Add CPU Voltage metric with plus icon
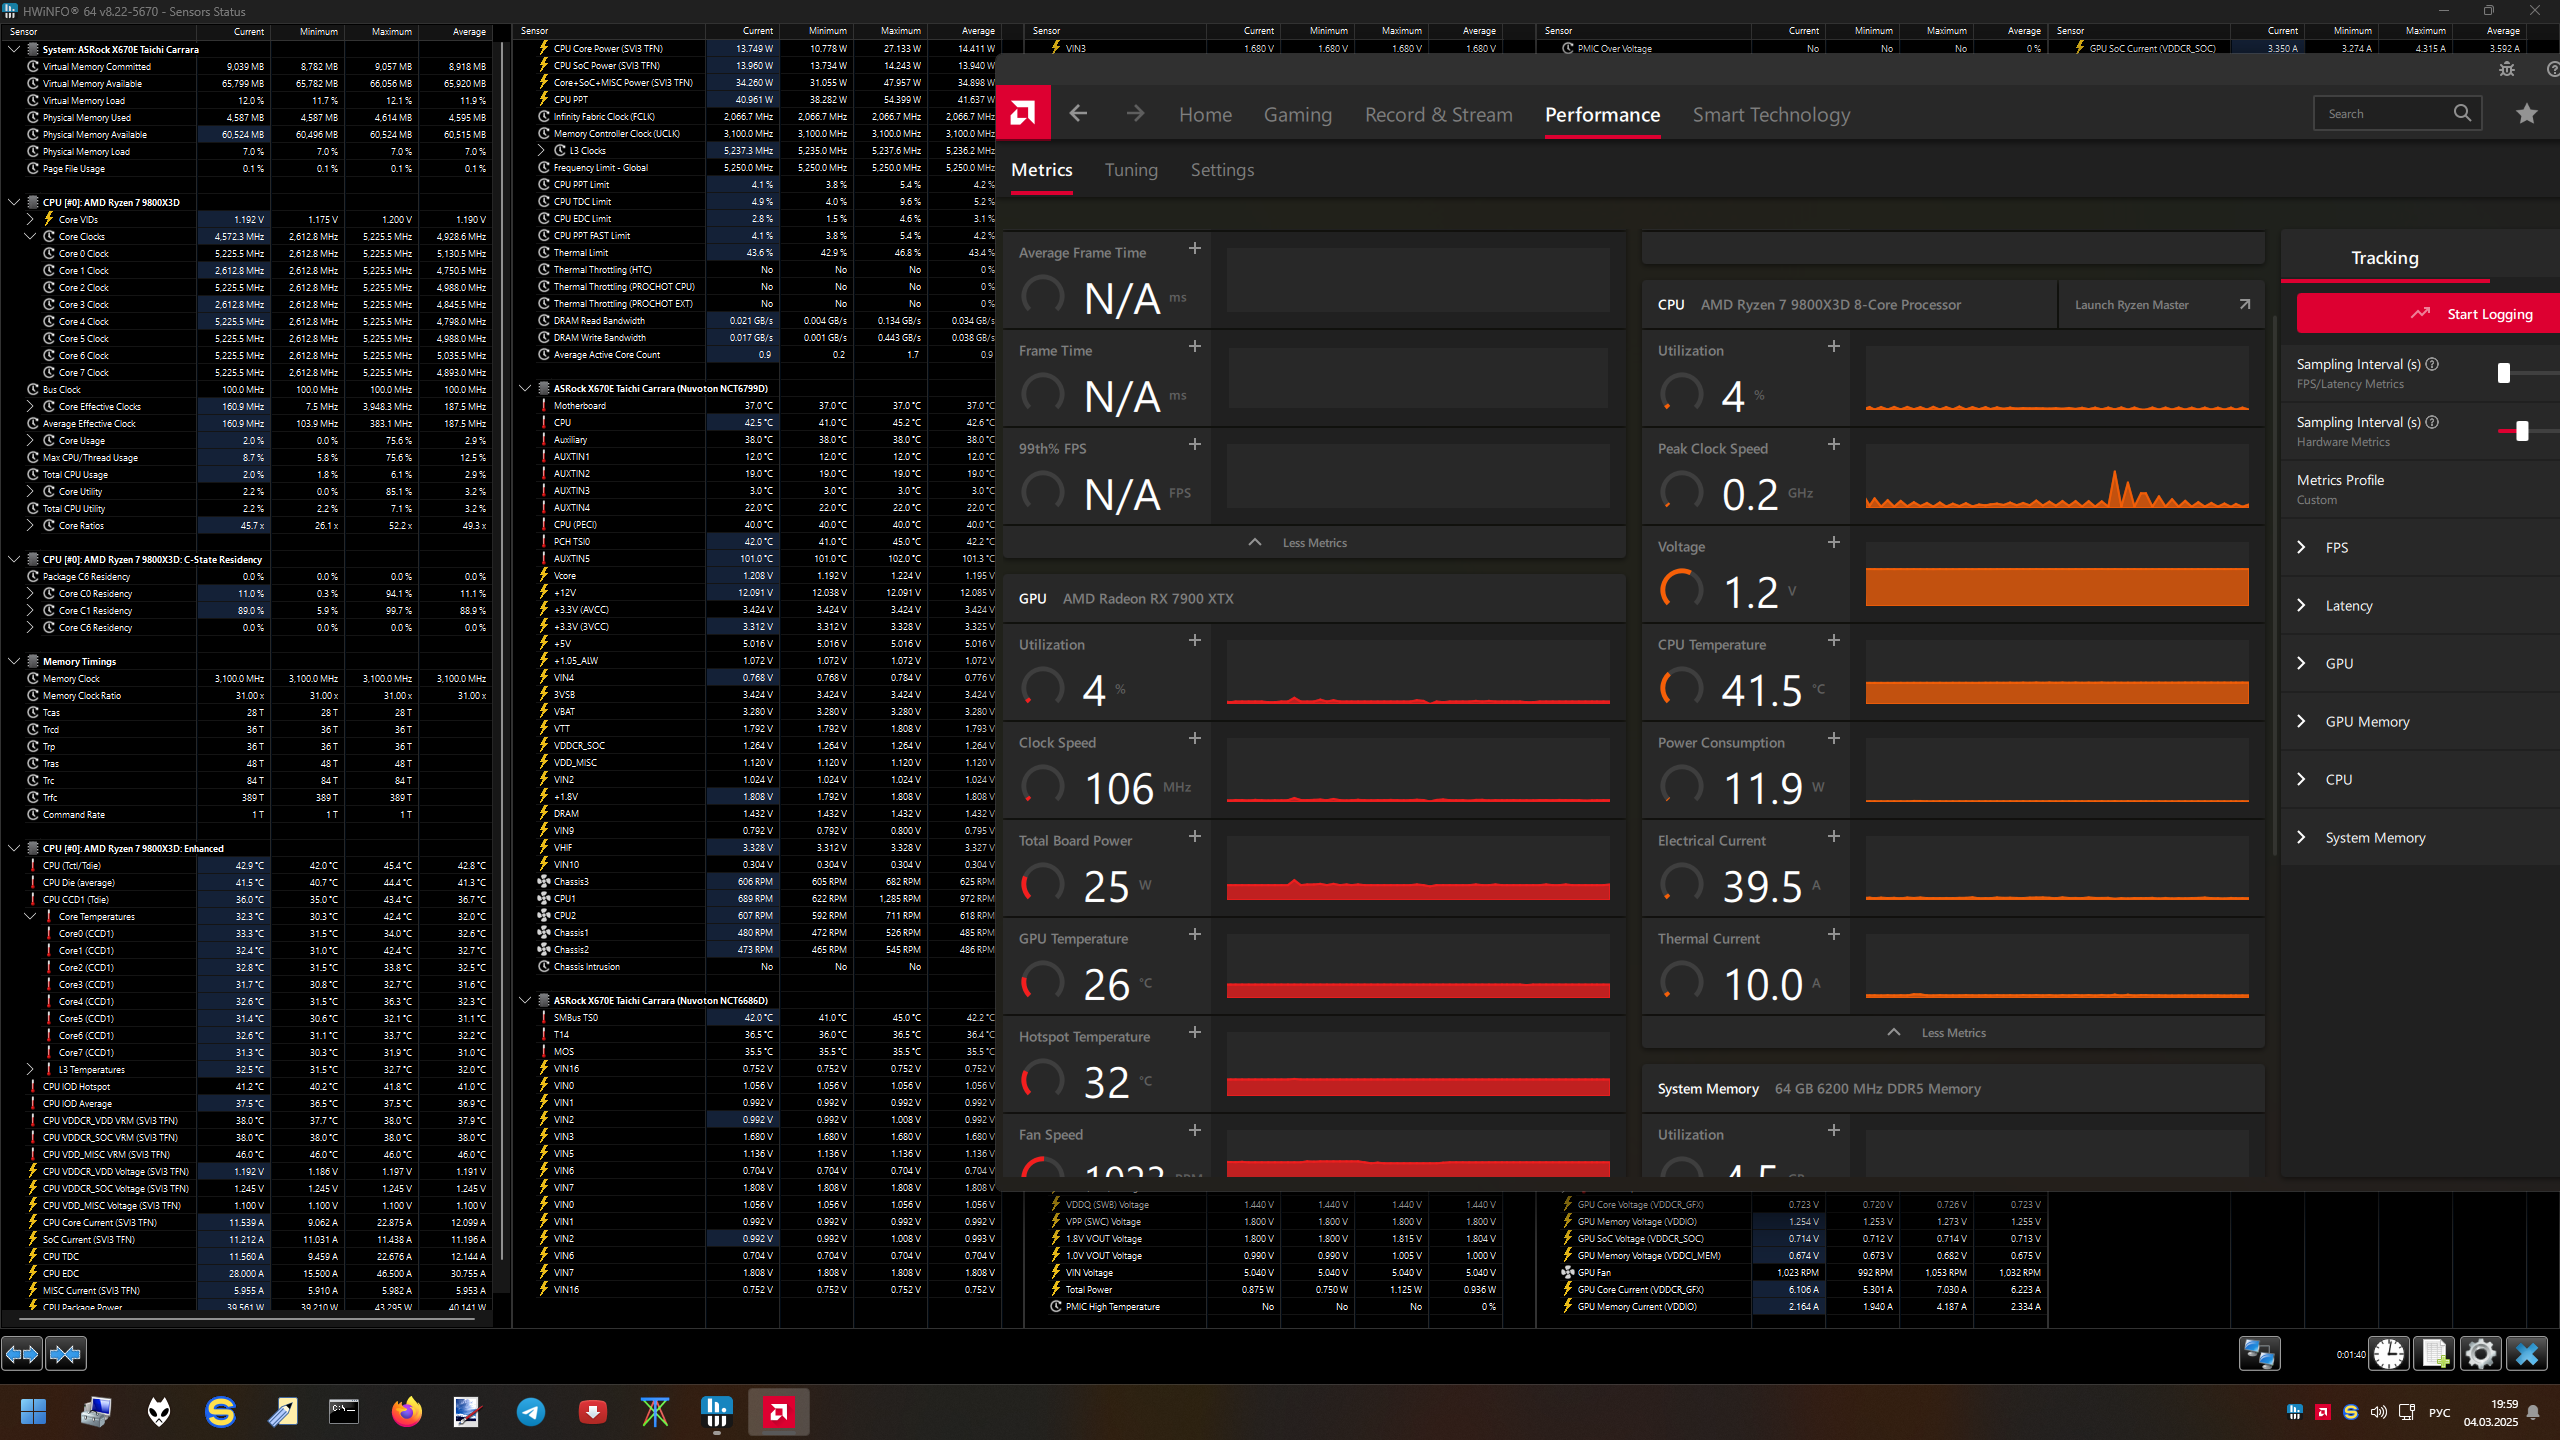Screen dimensions: 2560x1440 click(x=1833, y=542)
